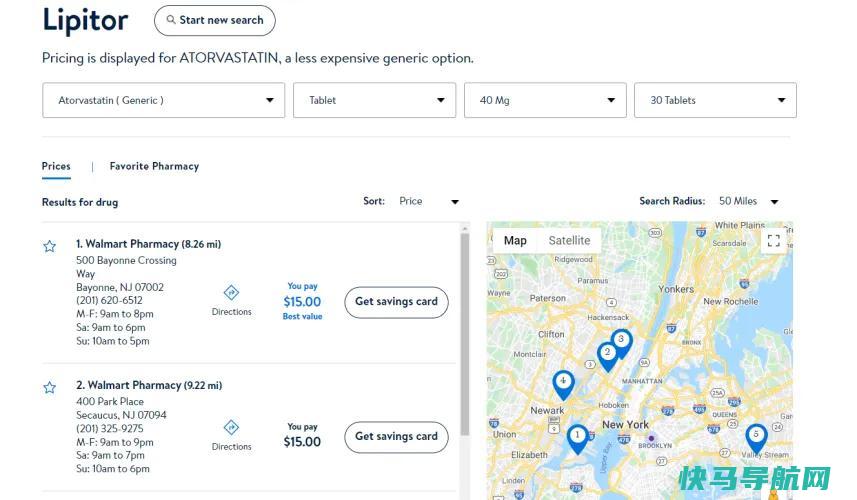857x500 pixels.
Task: Open the Atorvastatin (Generic) drug dropdown
Action: [x=163, y=100]
